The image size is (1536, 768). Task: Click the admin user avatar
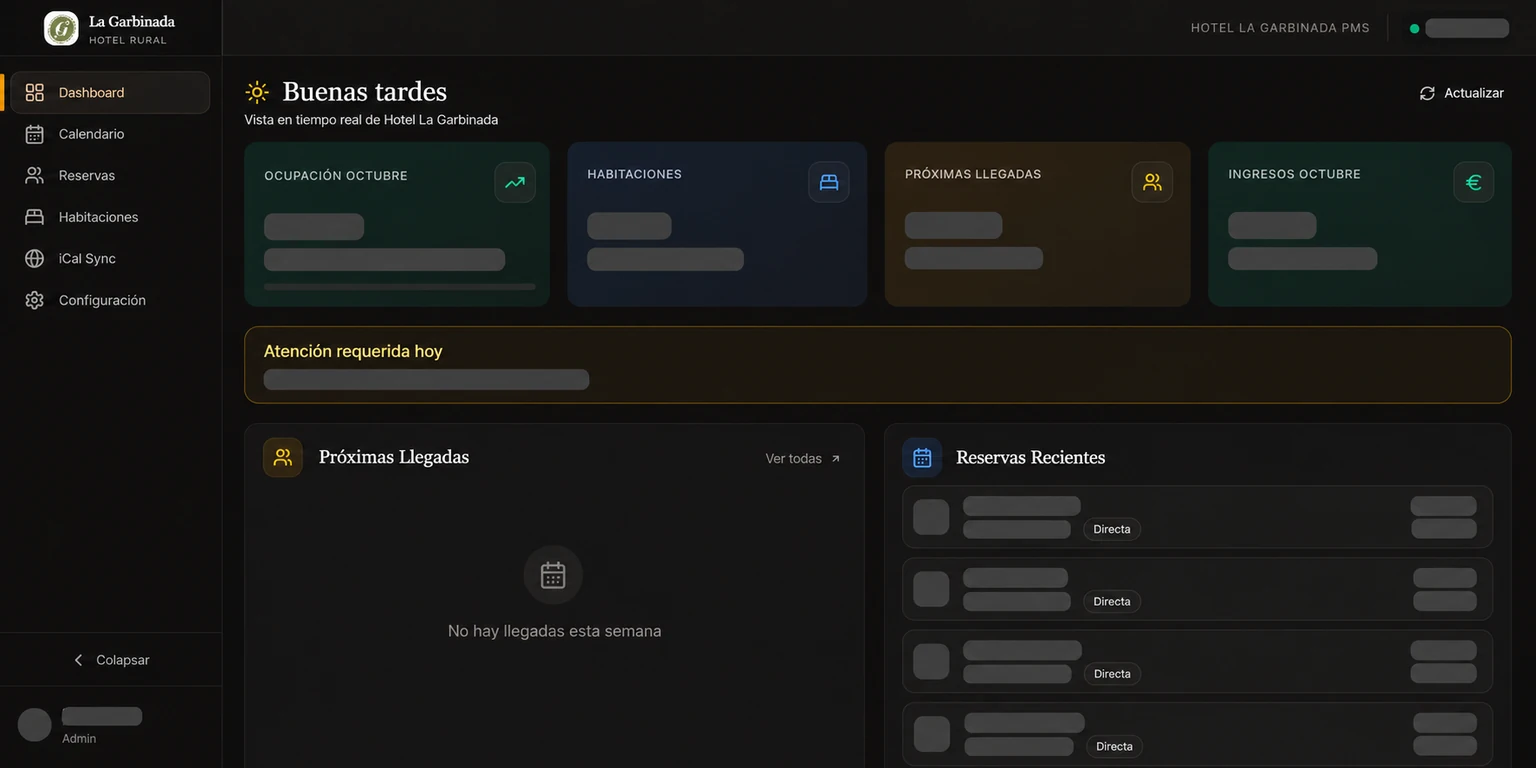pos(35,725)
